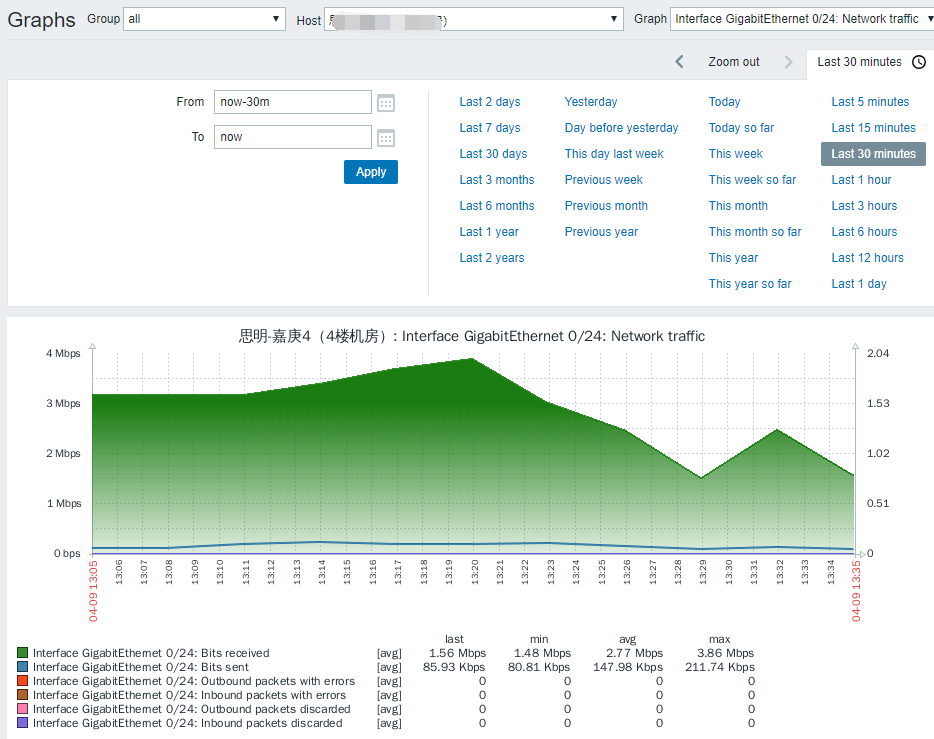
Task: Select the Last 1 day range
Action: 859,284
